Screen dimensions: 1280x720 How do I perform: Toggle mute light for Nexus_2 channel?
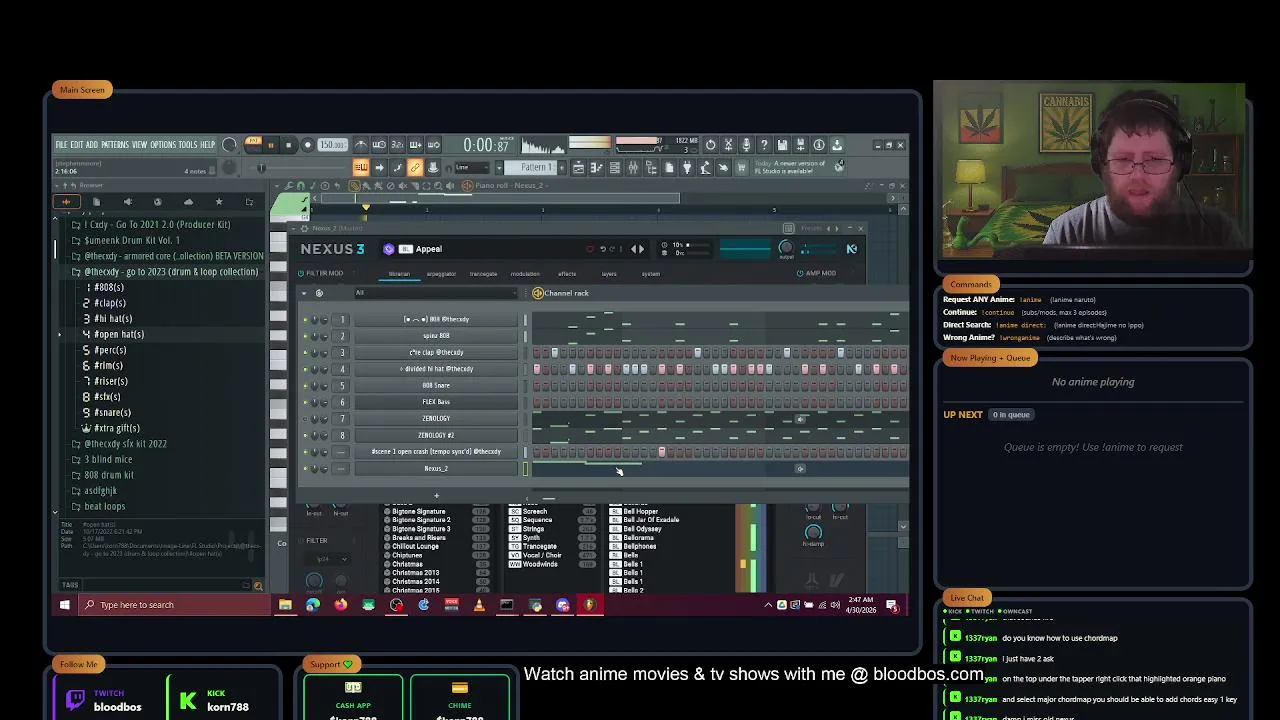click(305, 468)
